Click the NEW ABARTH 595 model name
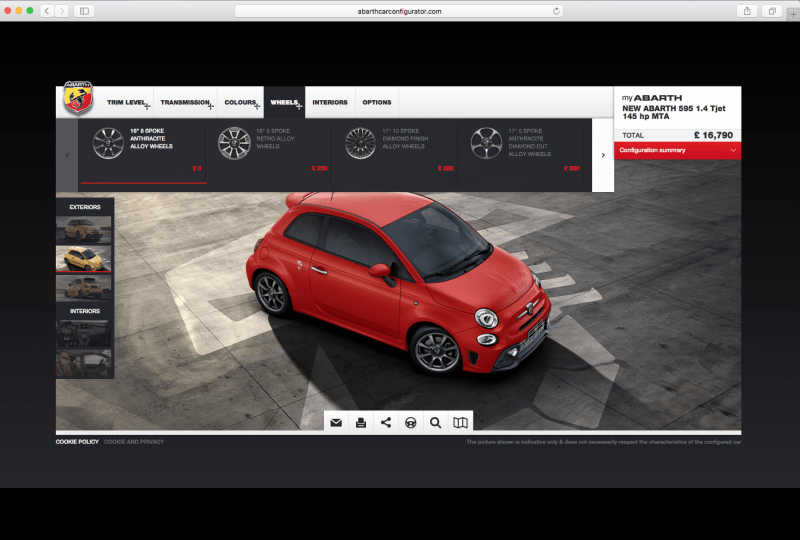The image size is (800, 540). pos(673,112)
